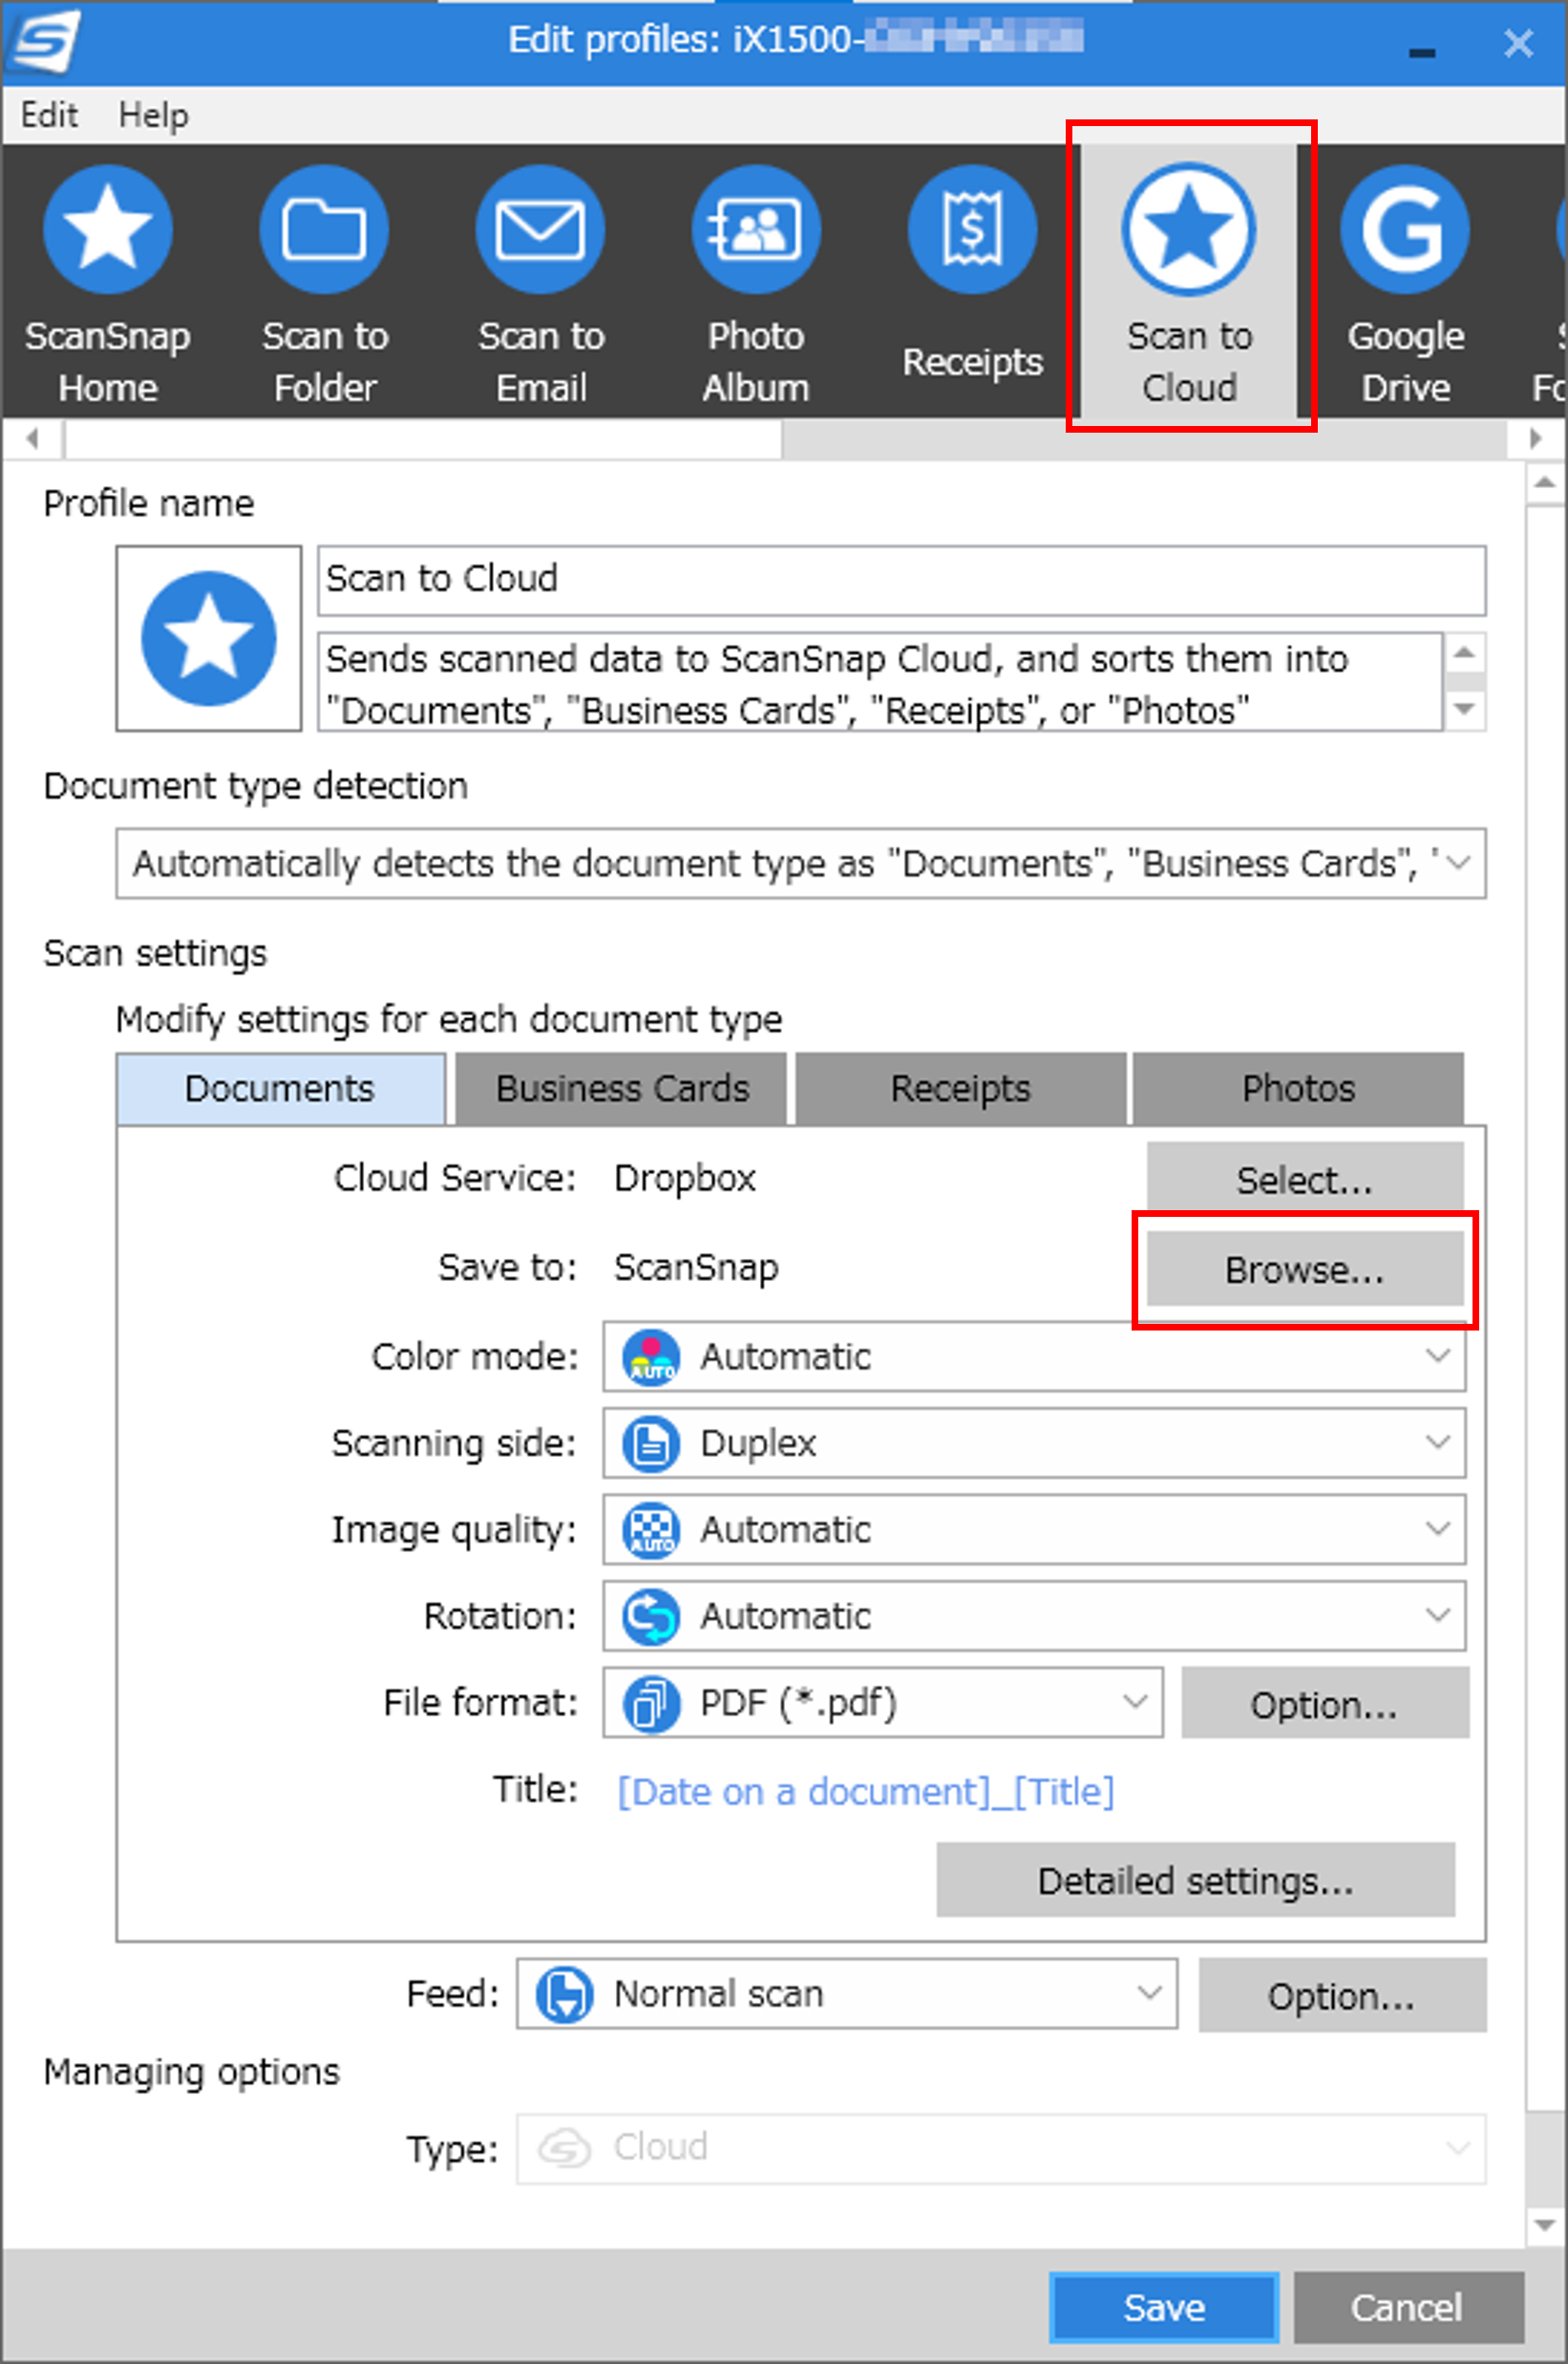The image size is (1568, 2364).
Task: Switch to the Receipts tab
Action: (x=961, y=1089)
